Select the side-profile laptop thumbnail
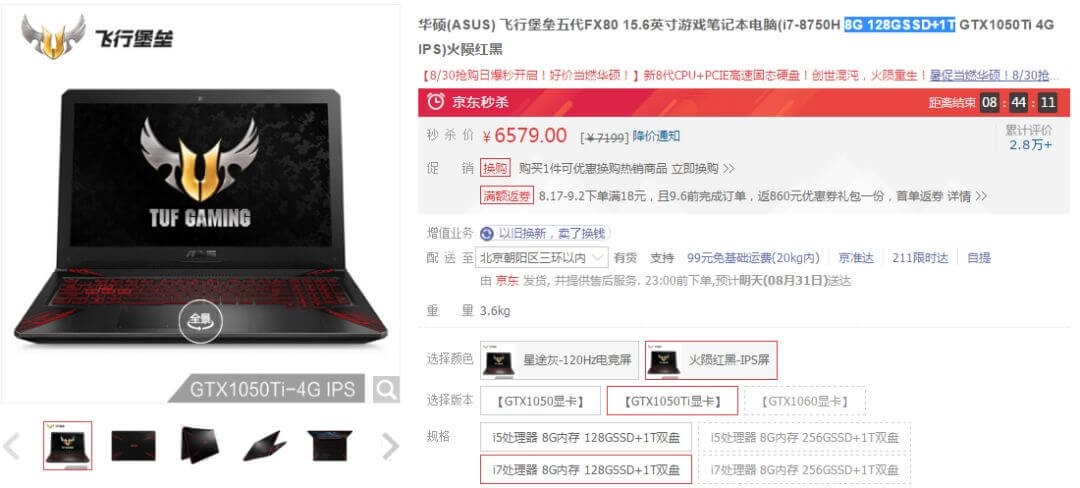1080x488 pixels. coord(264,446)
